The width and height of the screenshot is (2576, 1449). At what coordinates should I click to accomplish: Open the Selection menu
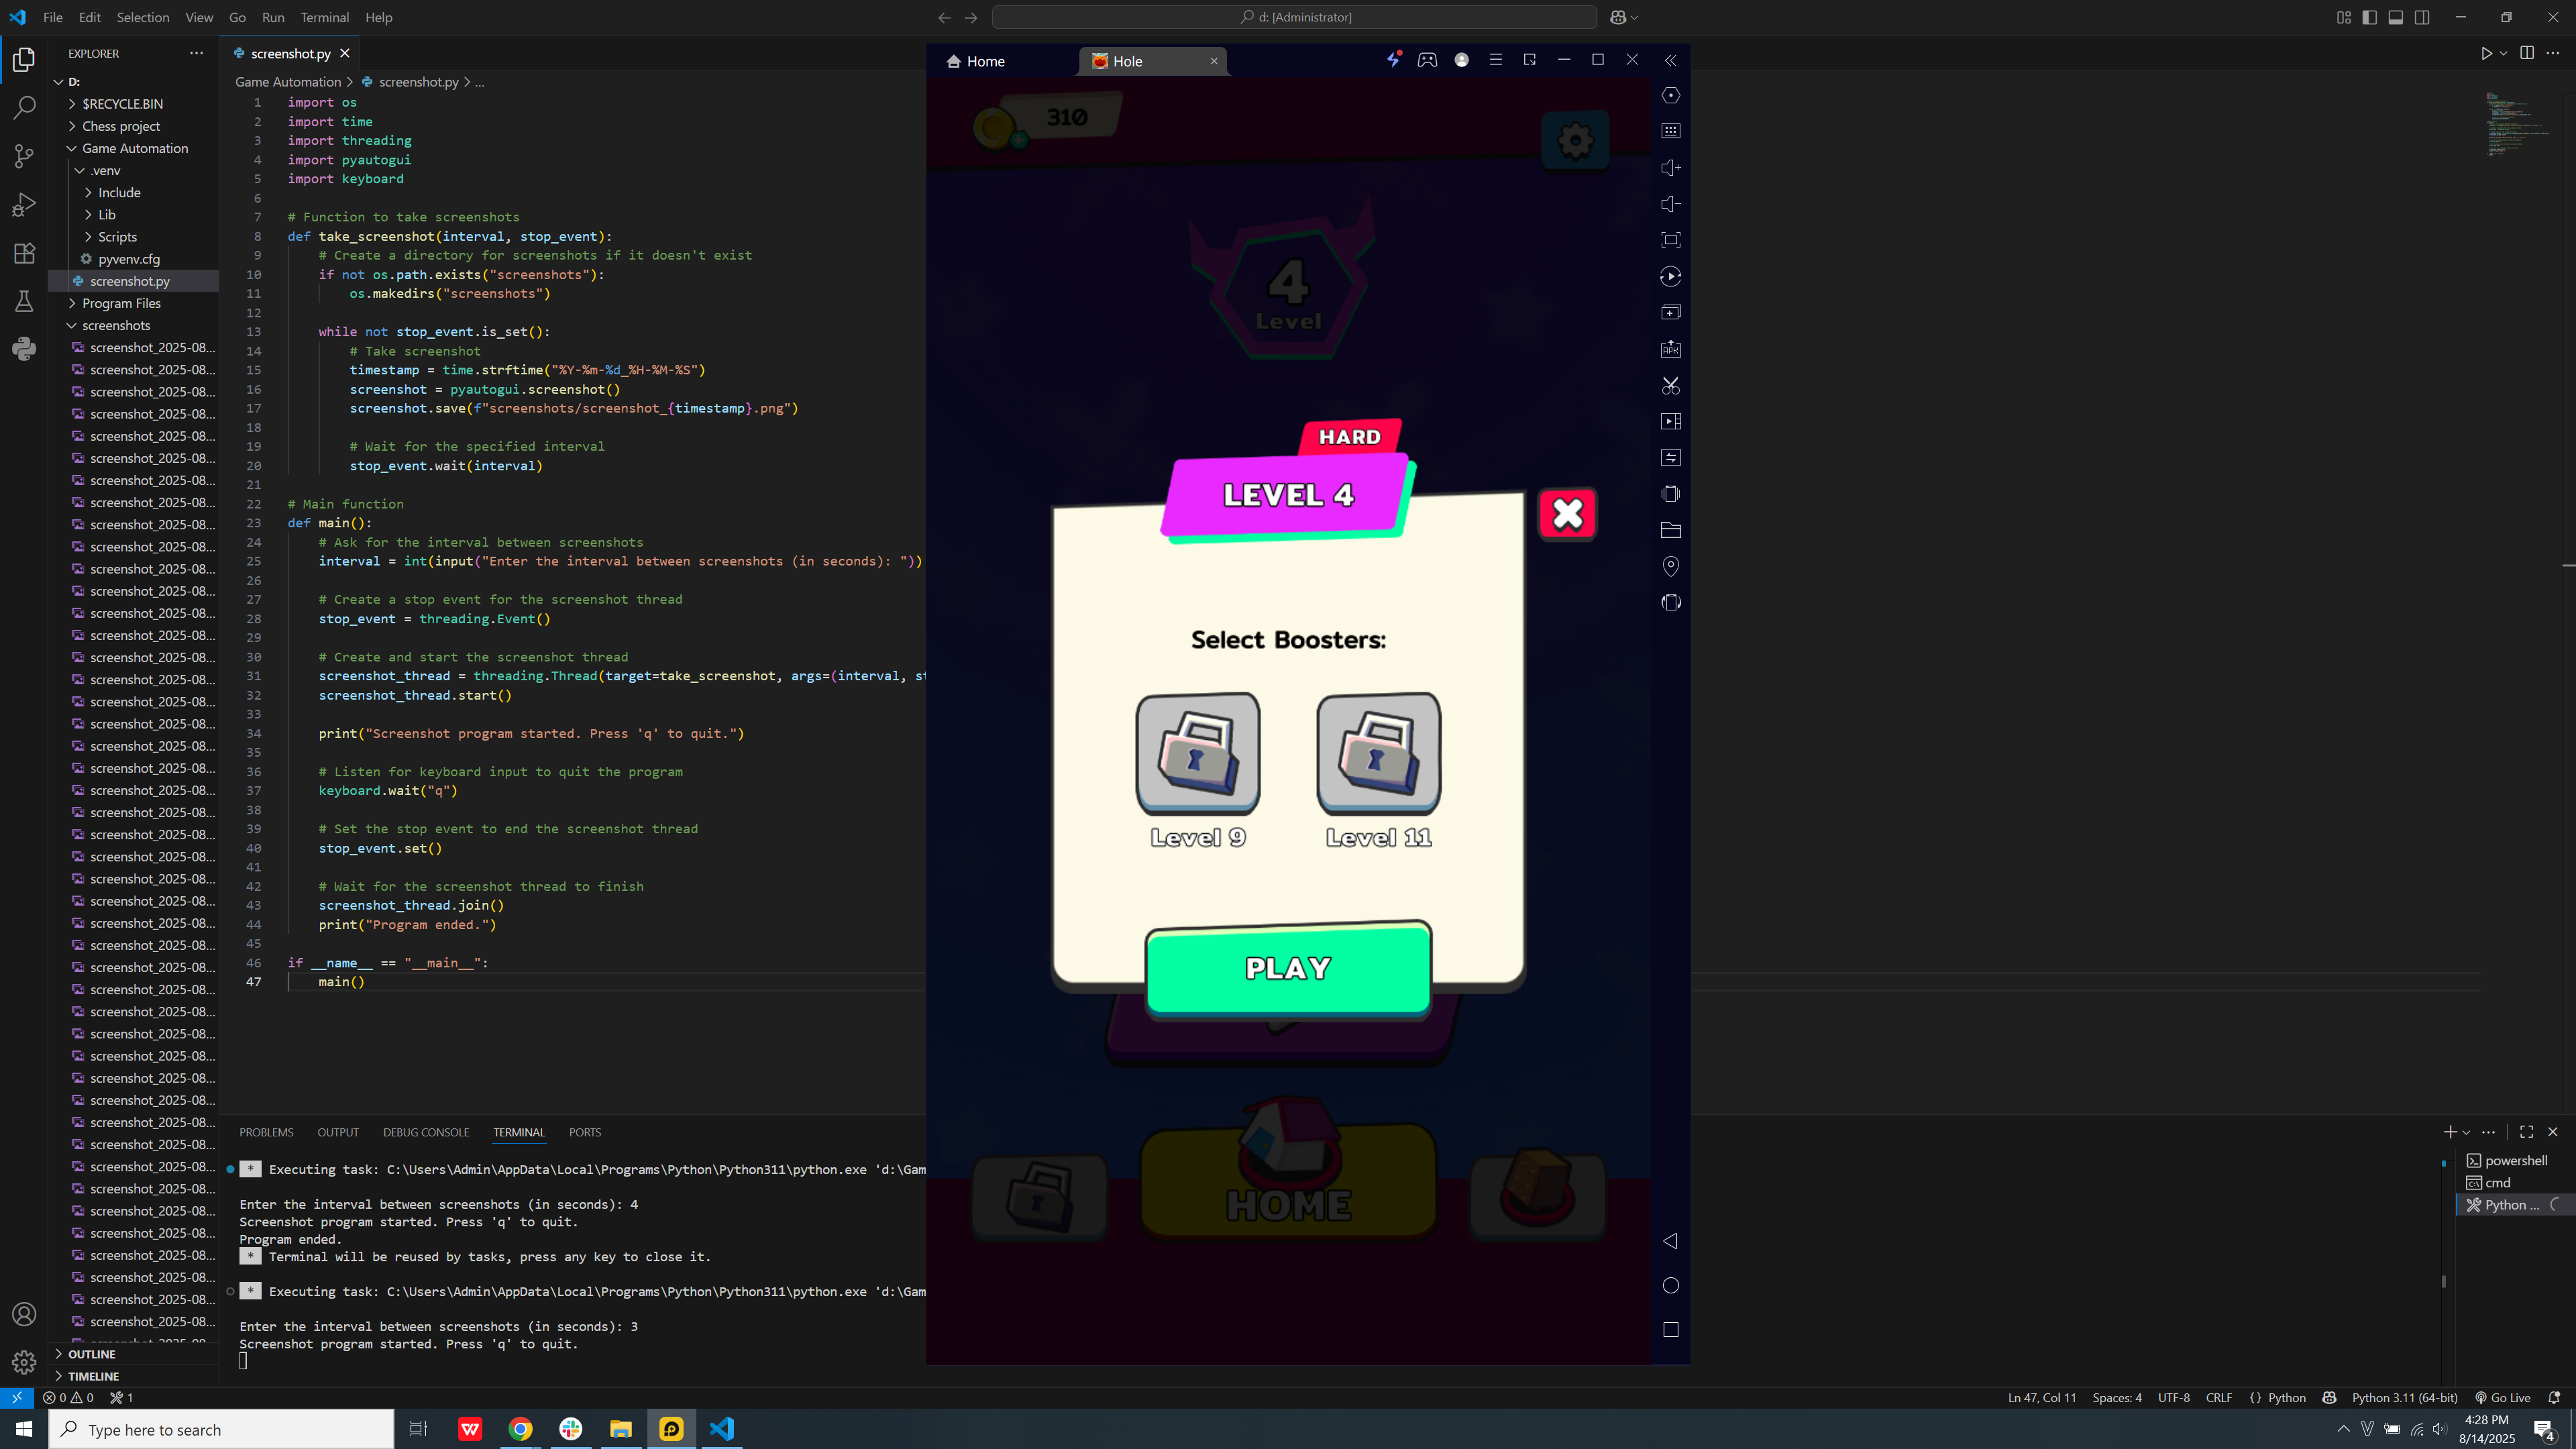pyautogui.click(x=142, y=17)
